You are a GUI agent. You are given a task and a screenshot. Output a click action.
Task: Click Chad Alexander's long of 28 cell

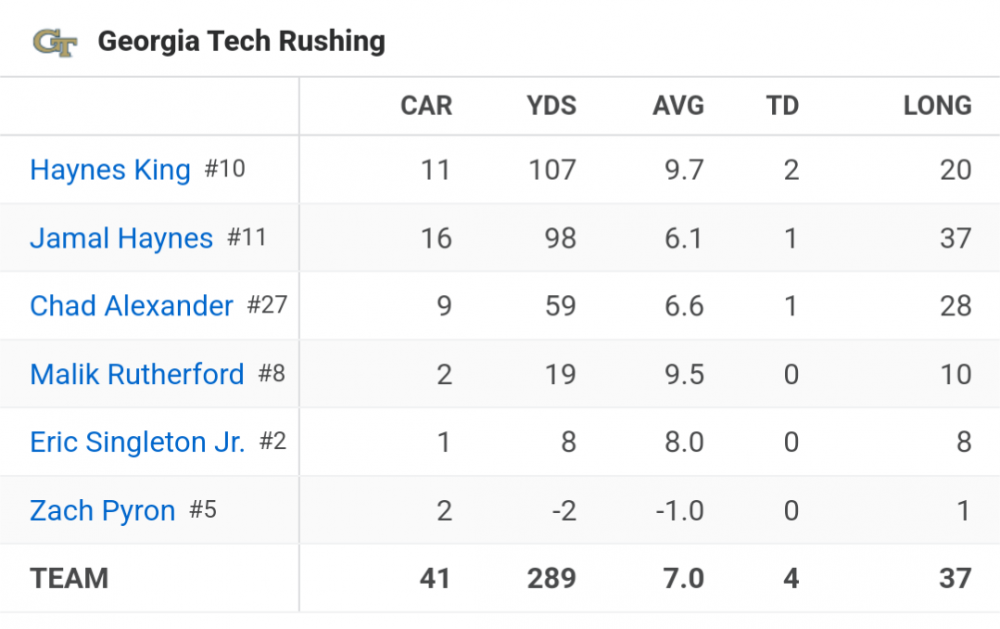coord(955,306)
